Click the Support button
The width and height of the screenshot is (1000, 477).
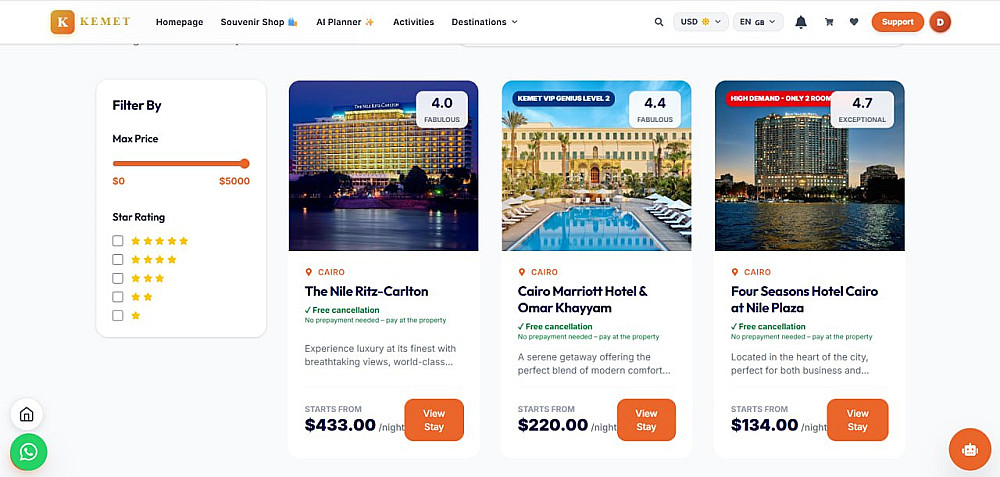(x=897, y=22)
